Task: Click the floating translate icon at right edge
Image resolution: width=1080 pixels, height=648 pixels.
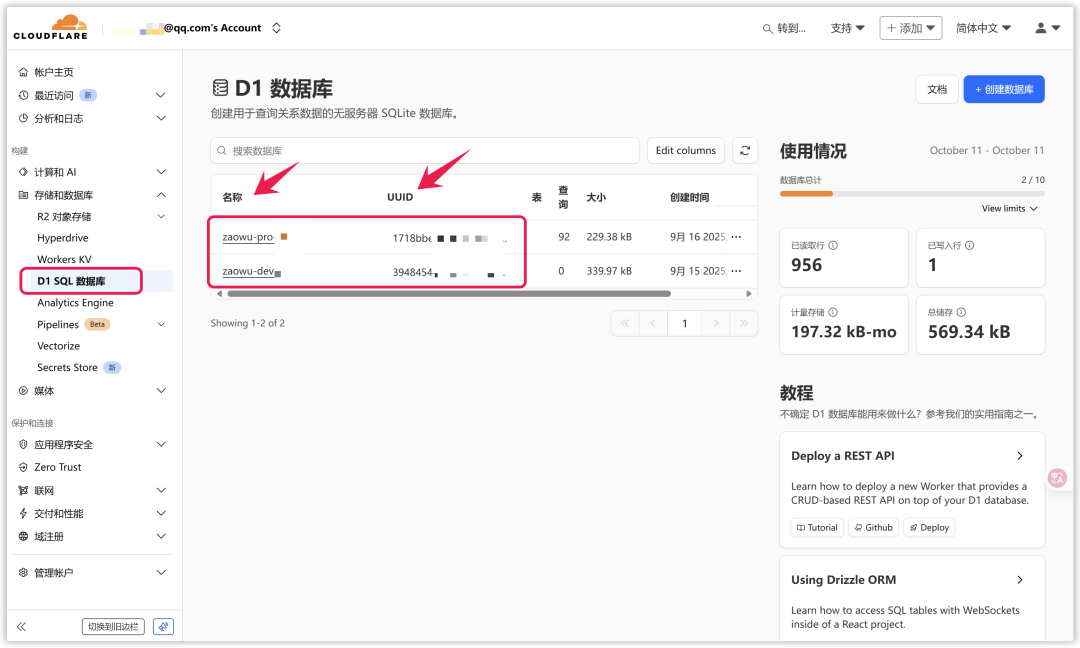Action: [1057, 478]
